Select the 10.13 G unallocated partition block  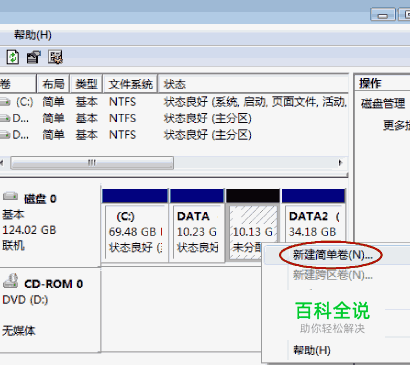click(253, 225)
